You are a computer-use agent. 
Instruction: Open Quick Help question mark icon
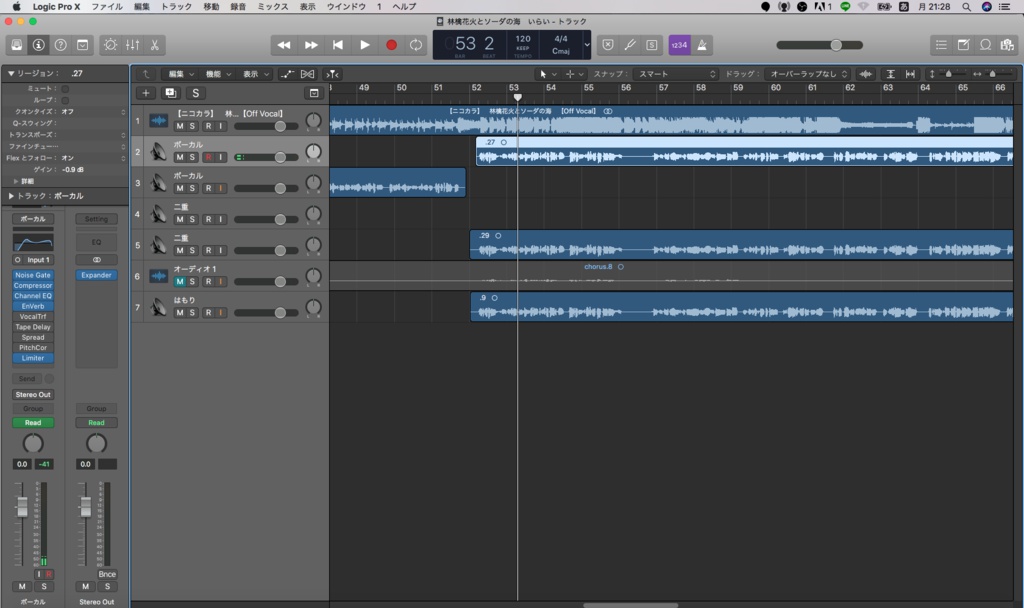61,45
